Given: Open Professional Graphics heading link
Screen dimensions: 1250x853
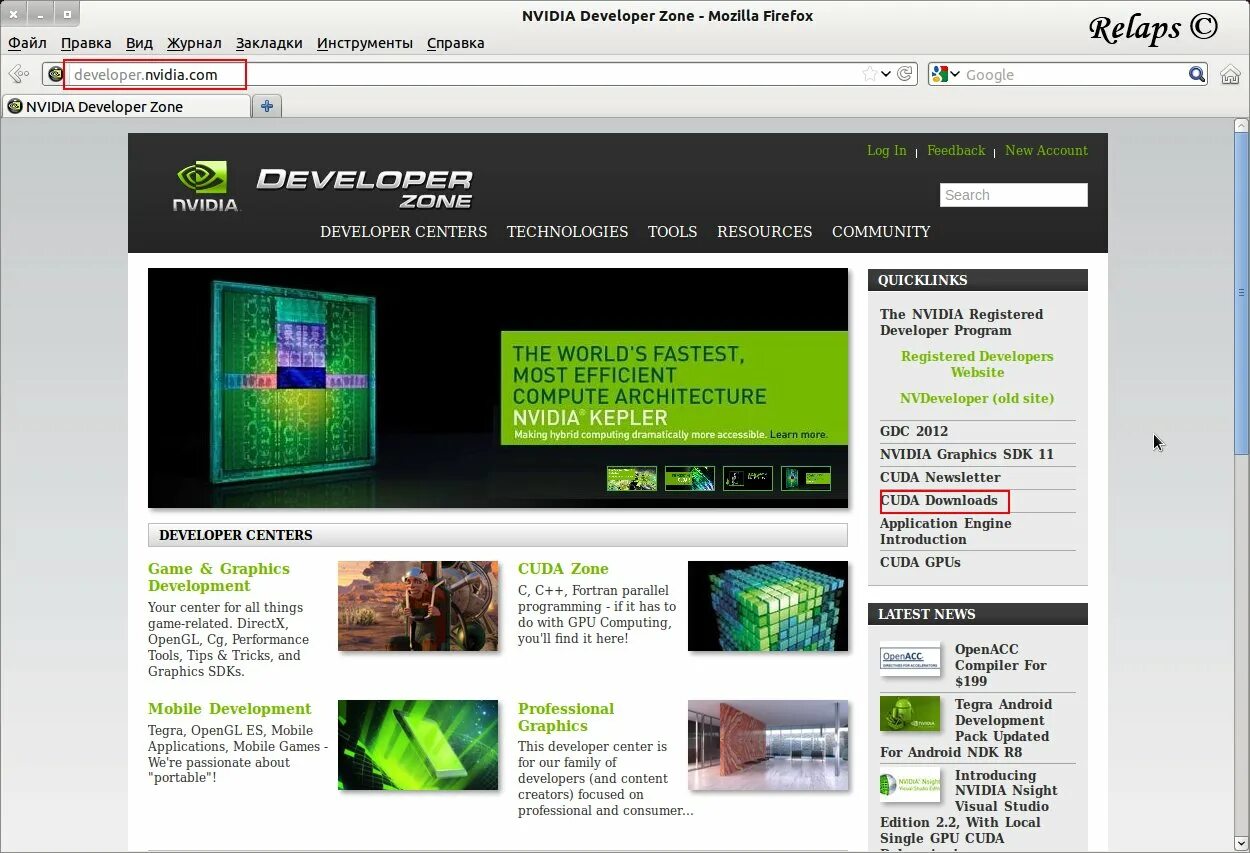Looking at the screenshot, I should pyautogui.click(x=566, y=717).
